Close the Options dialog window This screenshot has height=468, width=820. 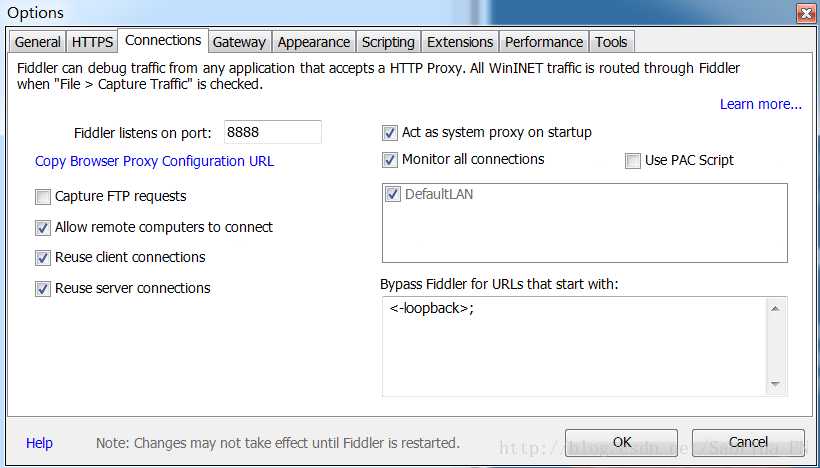(x=804, y=13)
